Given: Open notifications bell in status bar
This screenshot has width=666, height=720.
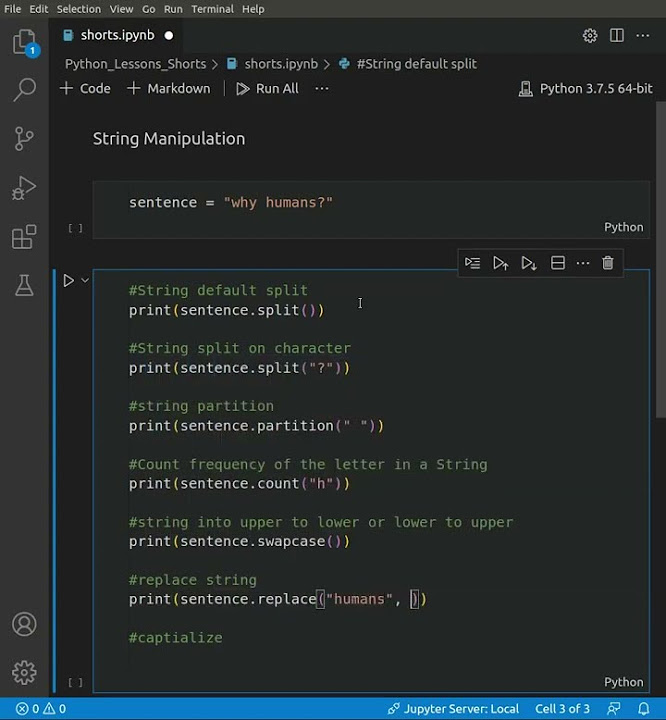Looking at the screenshot, I should coord(643,709).
